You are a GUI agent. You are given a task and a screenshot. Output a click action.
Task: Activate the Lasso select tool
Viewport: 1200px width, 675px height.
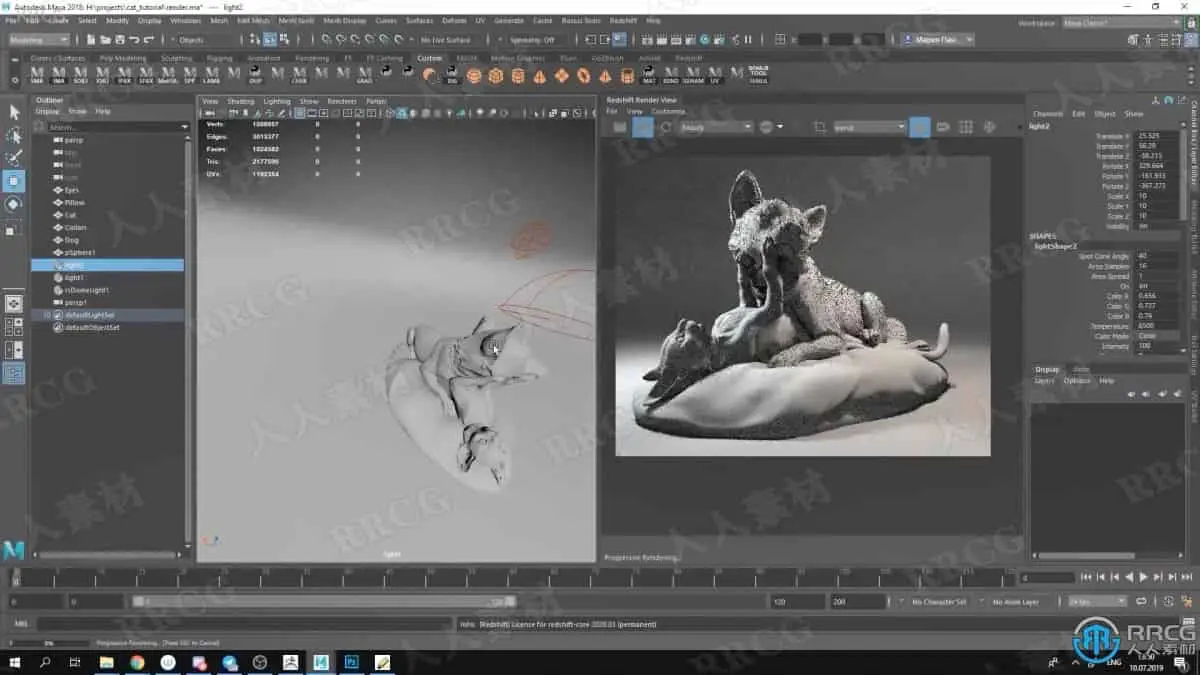14,135
